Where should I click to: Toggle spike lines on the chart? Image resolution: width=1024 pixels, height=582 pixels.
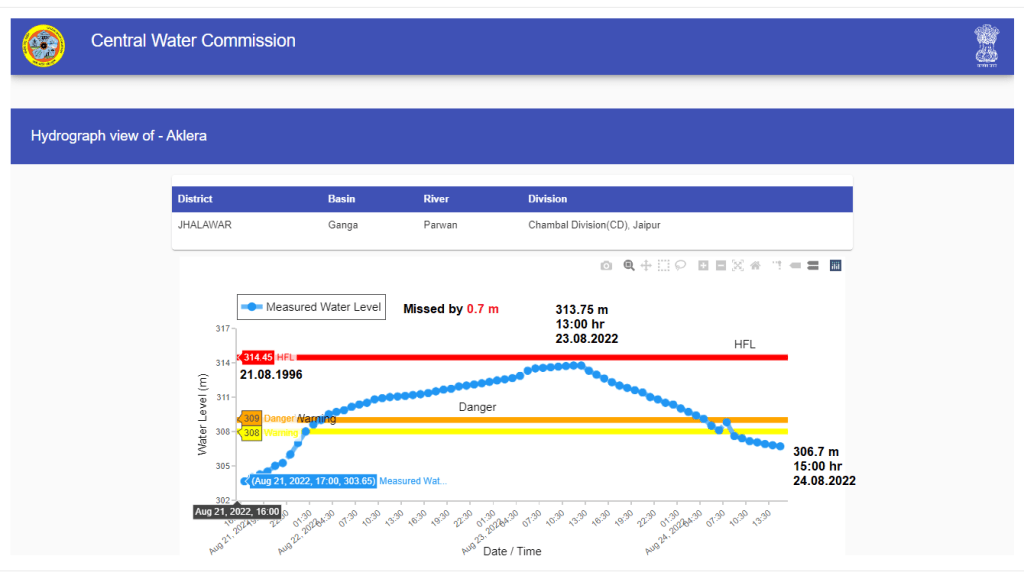click(x=777, y=266)
